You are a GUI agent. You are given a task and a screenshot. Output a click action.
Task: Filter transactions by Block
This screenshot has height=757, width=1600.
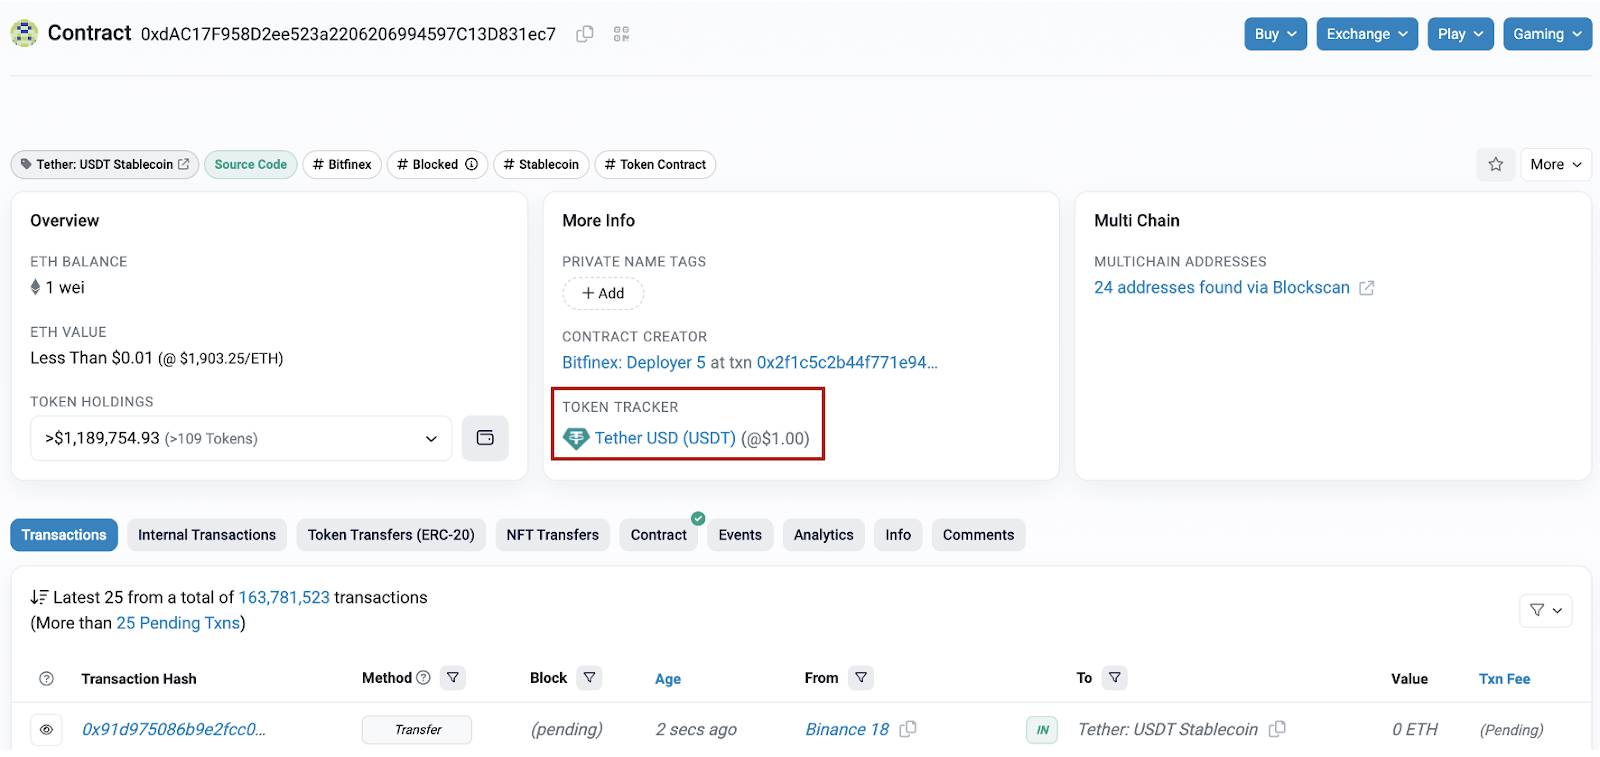click(590, 678)
